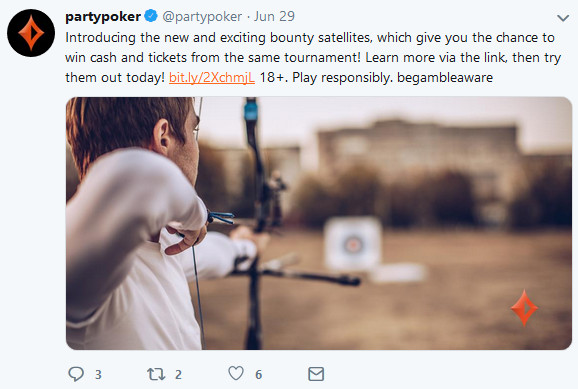Image resolution: width=578 pixels, height=389 pixels.
Task: Open the bit.ly/2XchmjL link
Action: tap(212, 77)
